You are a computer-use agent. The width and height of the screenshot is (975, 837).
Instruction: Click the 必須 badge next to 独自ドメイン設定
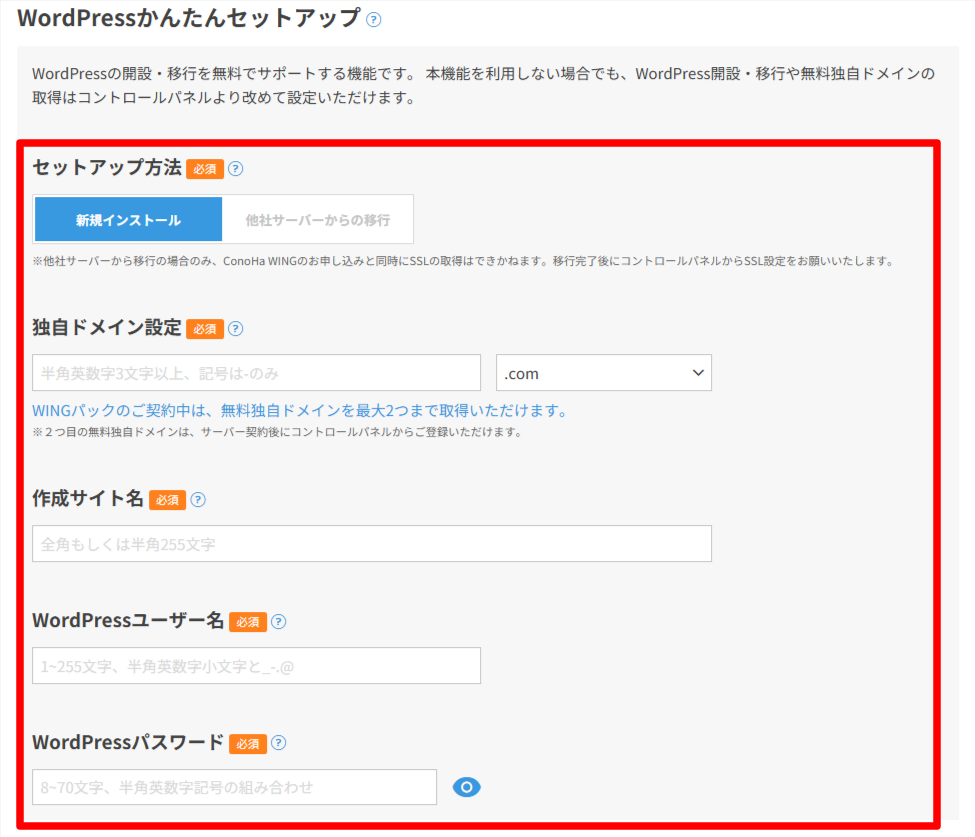click(205, 329)
